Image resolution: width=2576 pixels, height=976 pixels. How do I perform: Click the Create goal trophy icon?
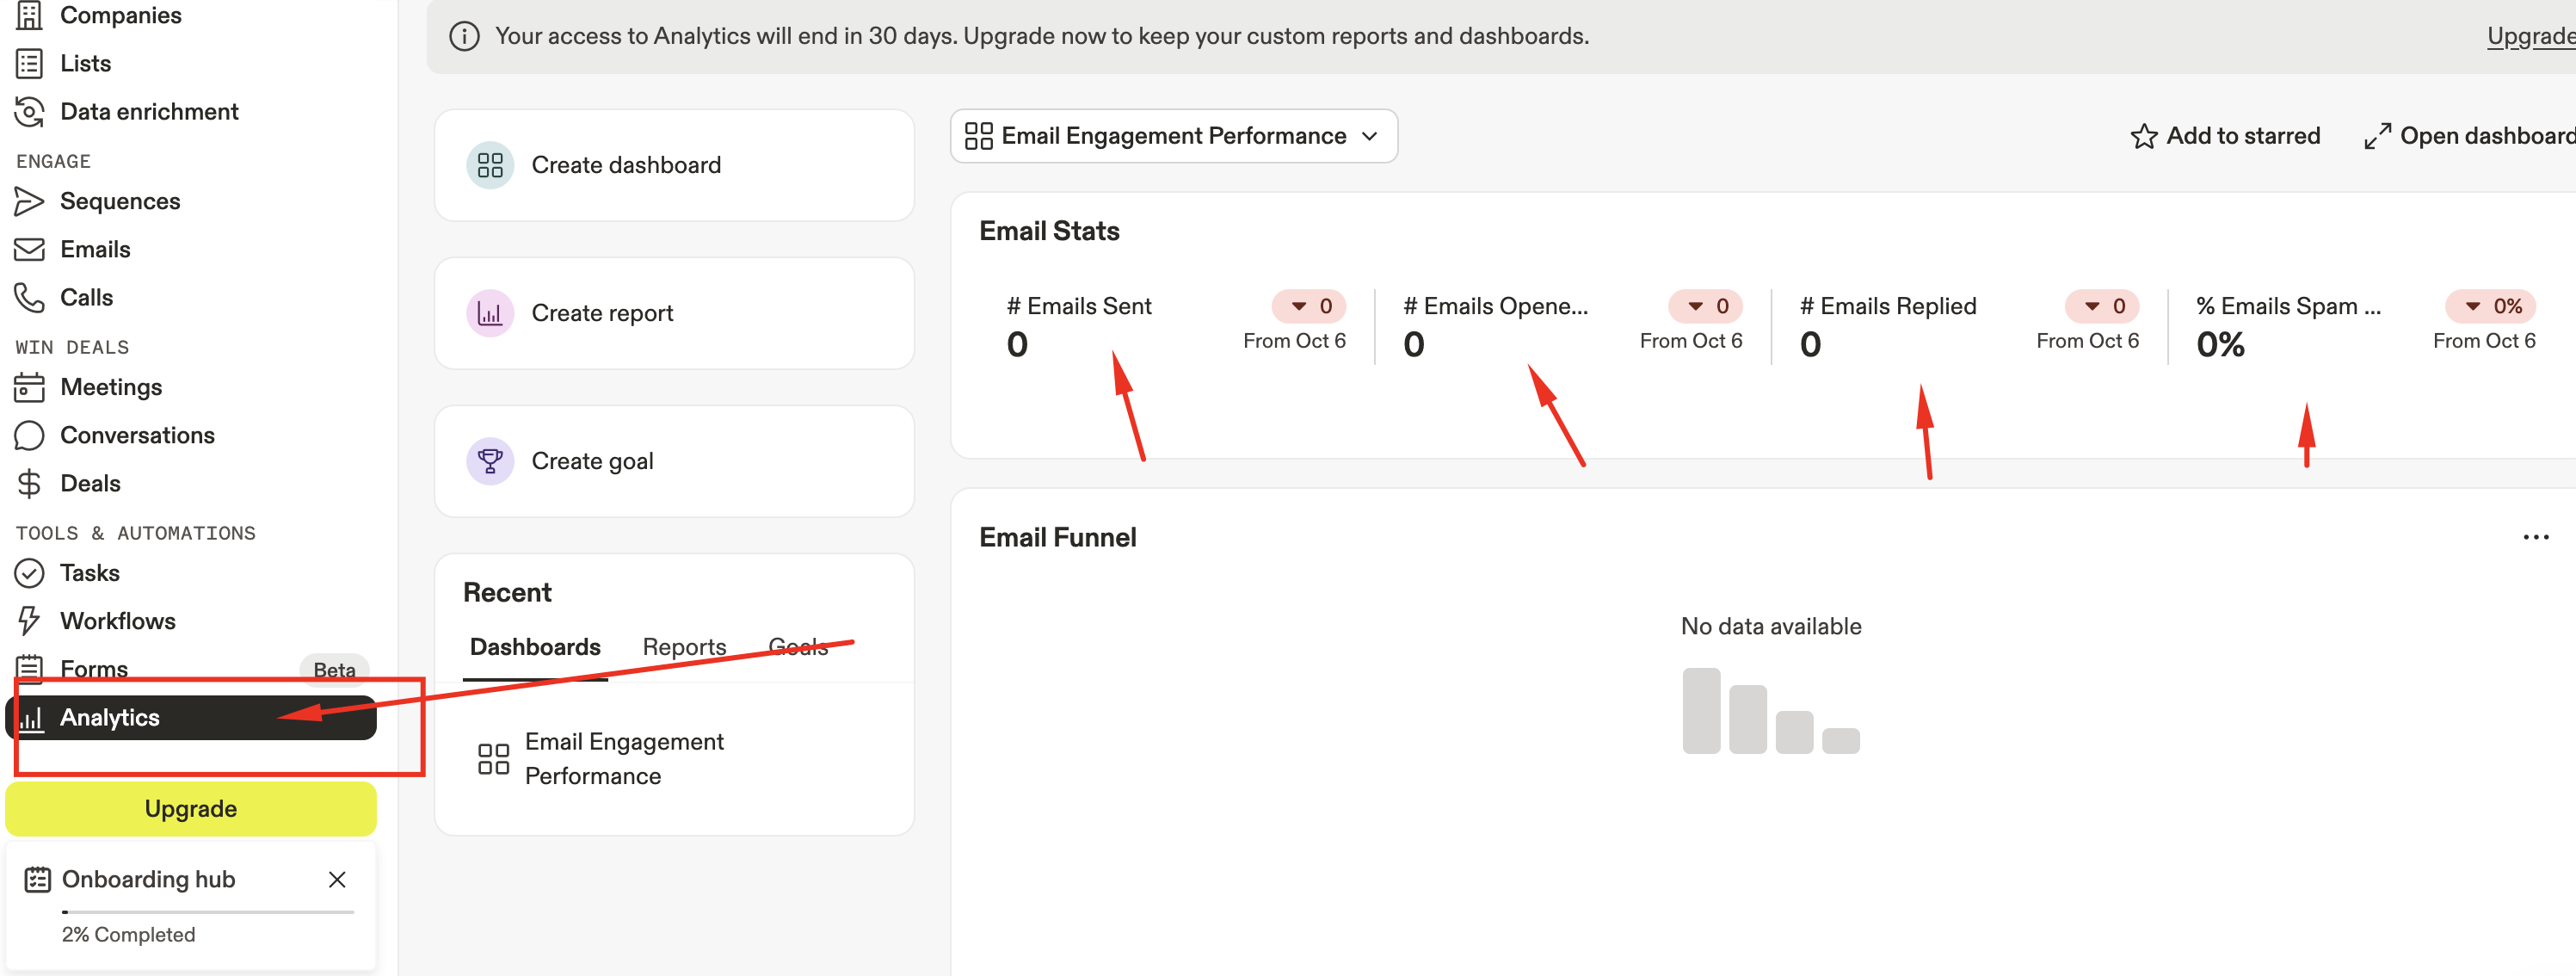490,461
